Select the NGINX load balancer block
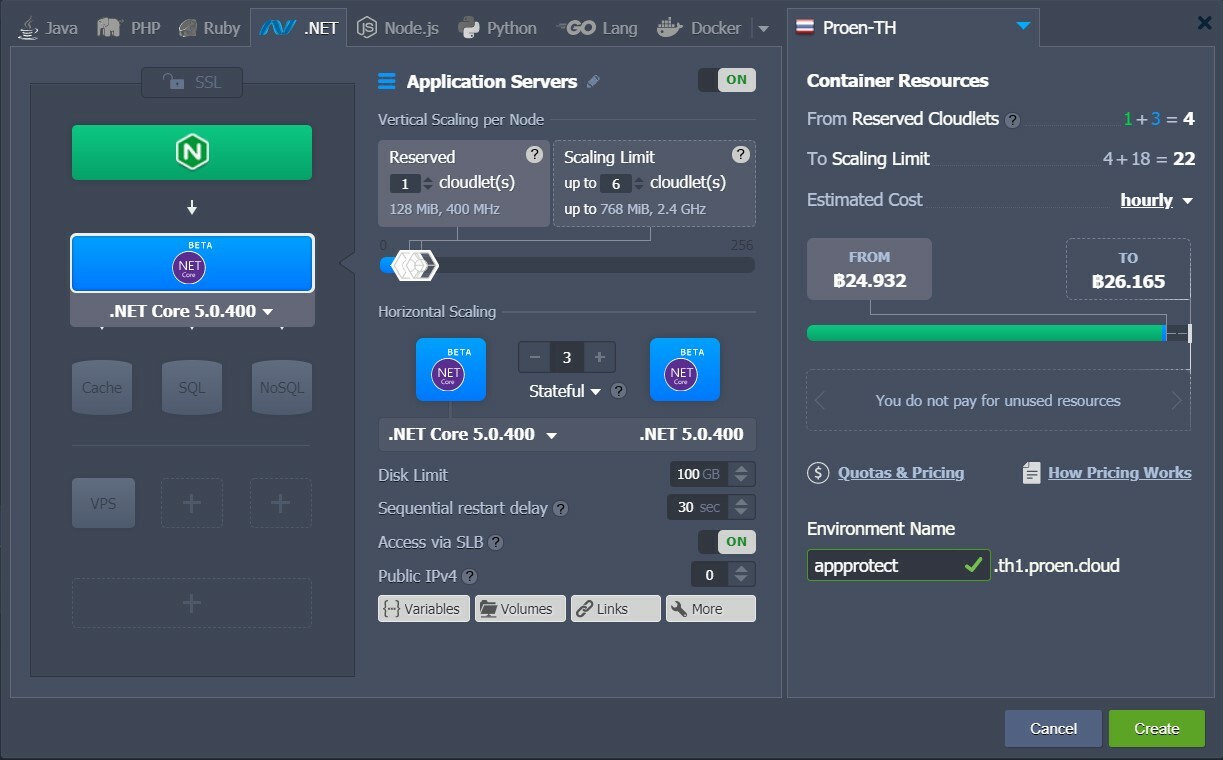 click(x=192, y=152)
